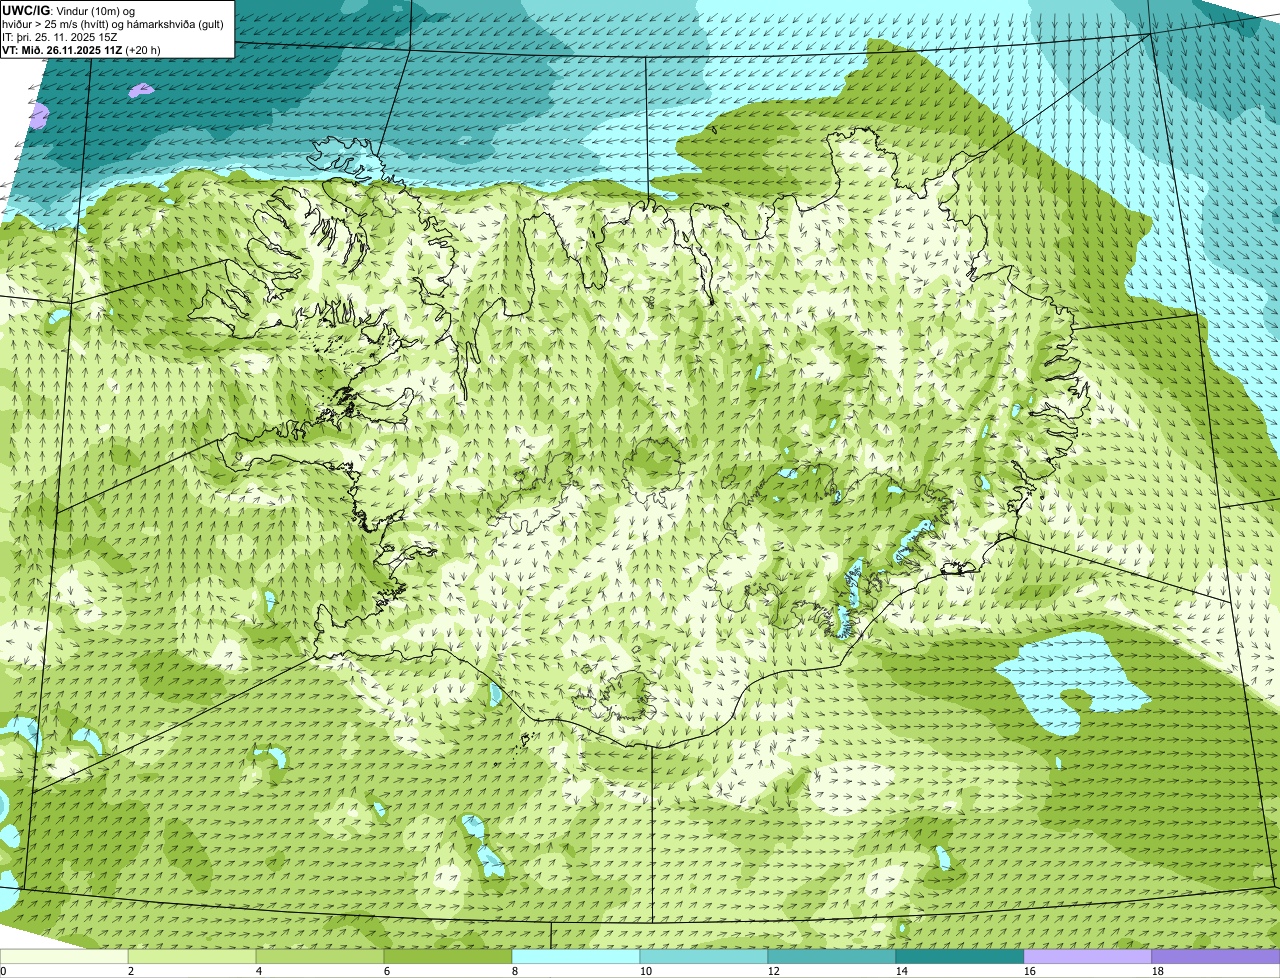Click the valid time "VT: Mið. 26.11.2025 11Z (+20 h)"

(82, 50)
